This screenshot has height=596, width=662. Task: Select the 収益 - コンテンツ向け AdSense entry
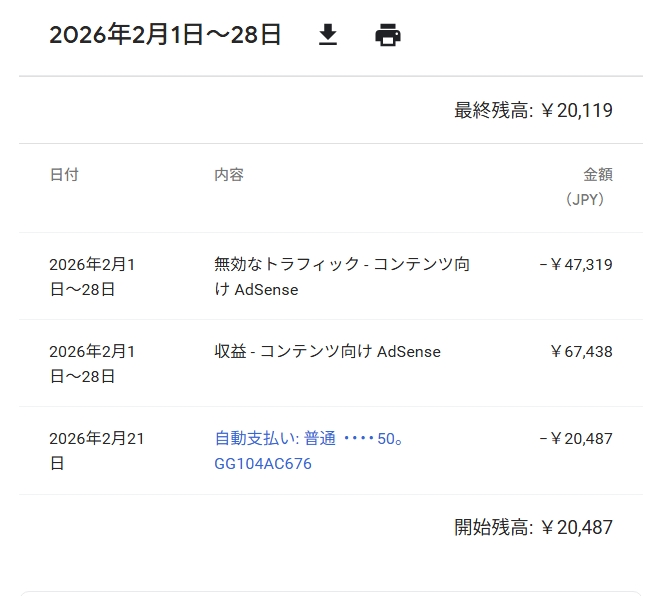point(327,352)
